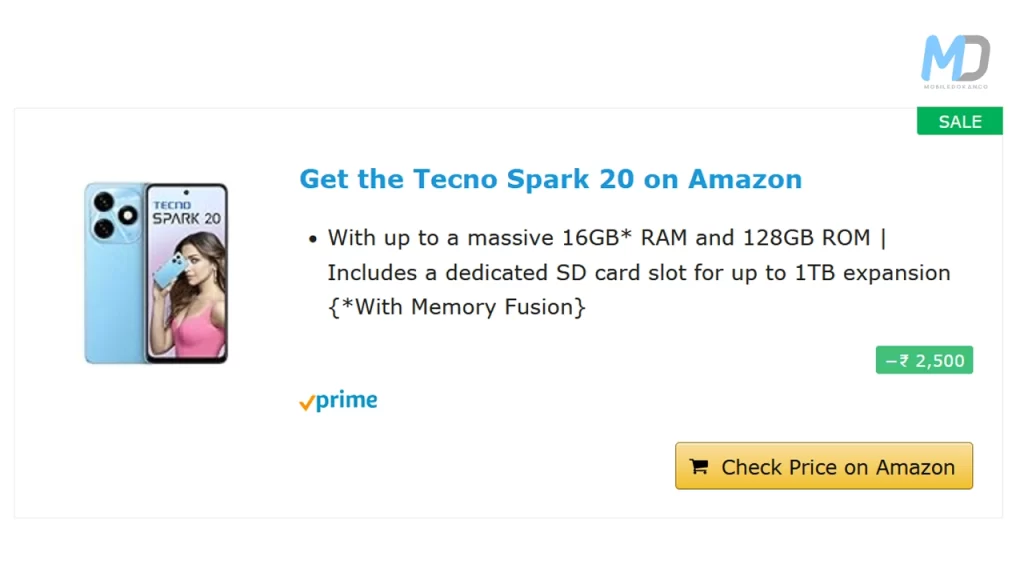Toggle the prime membership indicator

point(340,399)
